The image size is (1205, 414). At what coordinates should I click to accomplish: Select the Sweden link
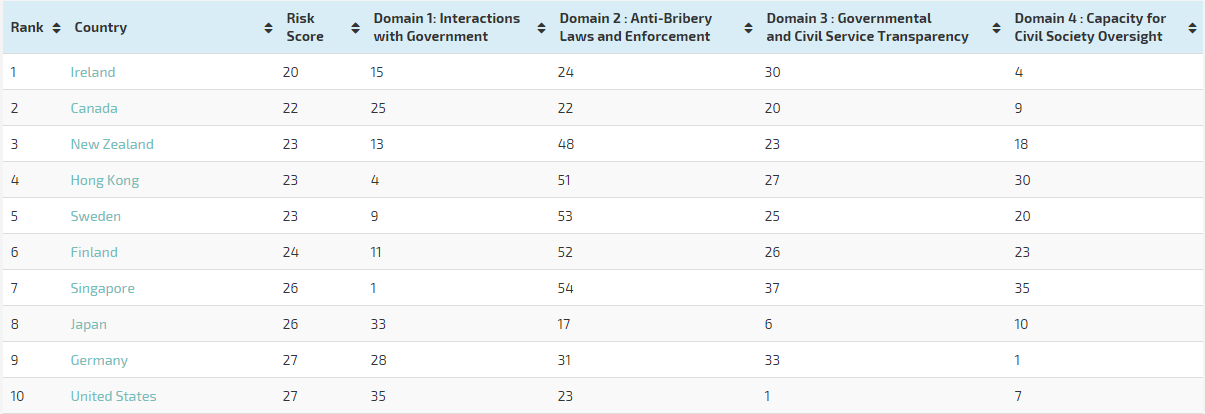coord(95,216)
